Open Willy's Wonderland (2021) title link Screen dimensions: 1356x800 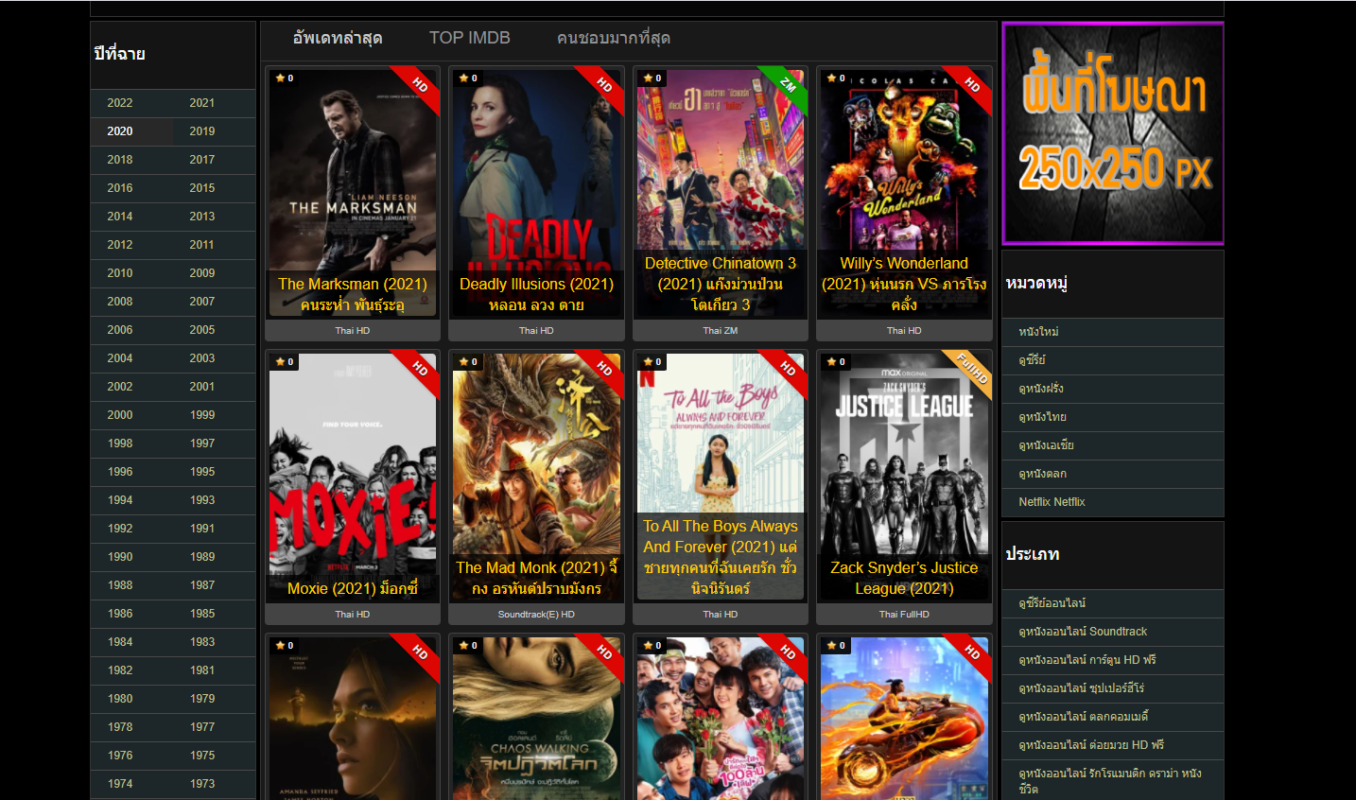(x=904, y=284)
